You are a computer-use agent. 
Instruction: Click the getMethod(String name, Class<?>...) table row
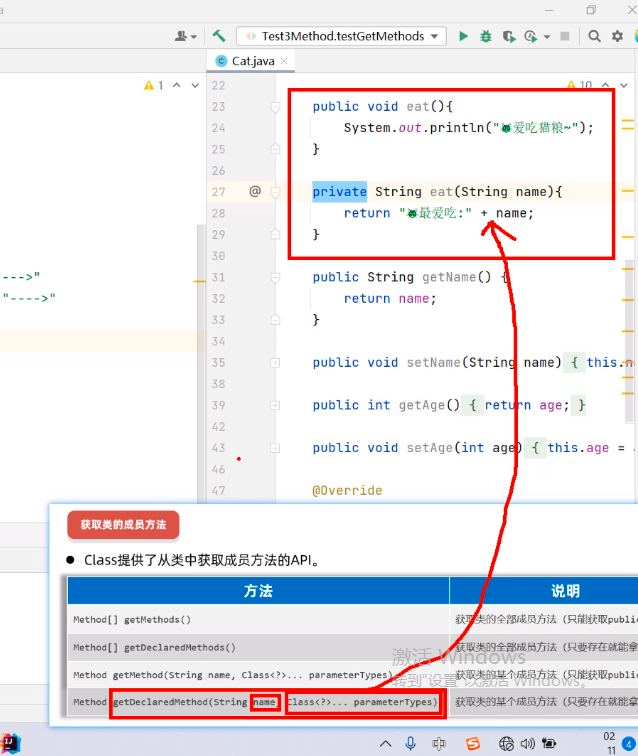pos(353,675)
